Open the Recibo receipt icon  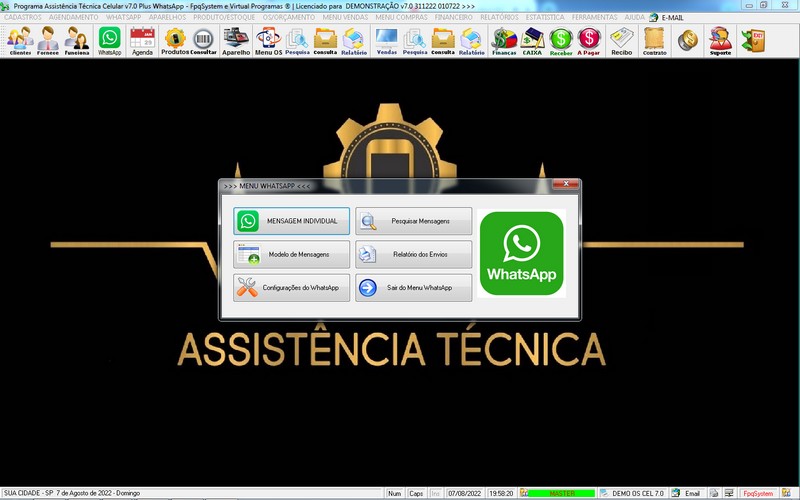[x=621, y=41]
